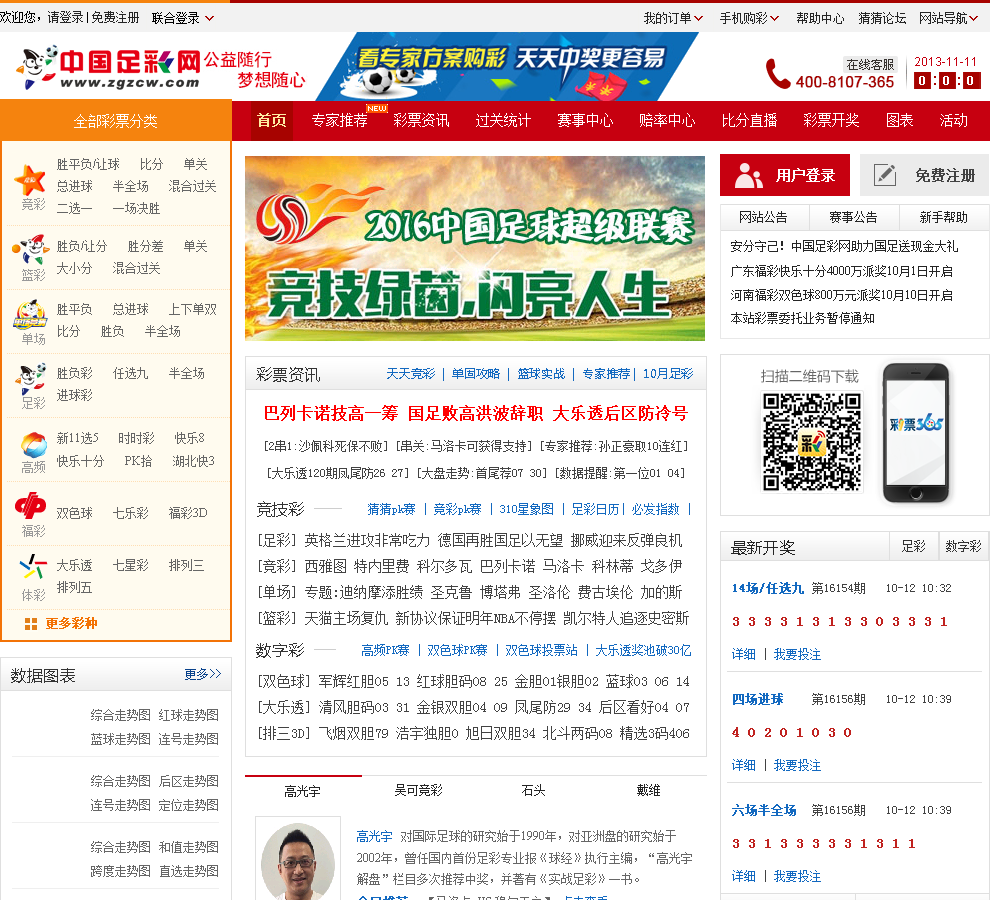Screen dimensions: 990x900
Task: Click 高光宇's portrait photo
Action: (298, 860)
